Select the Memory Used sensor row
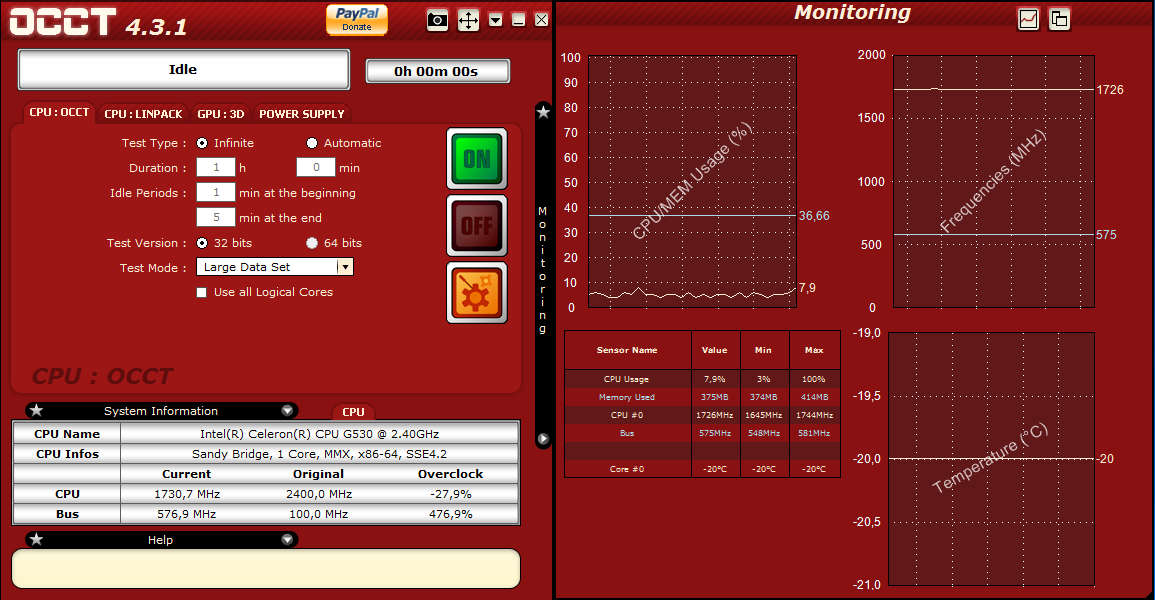Screen dimensions: 1155x600 click(702, 397)
